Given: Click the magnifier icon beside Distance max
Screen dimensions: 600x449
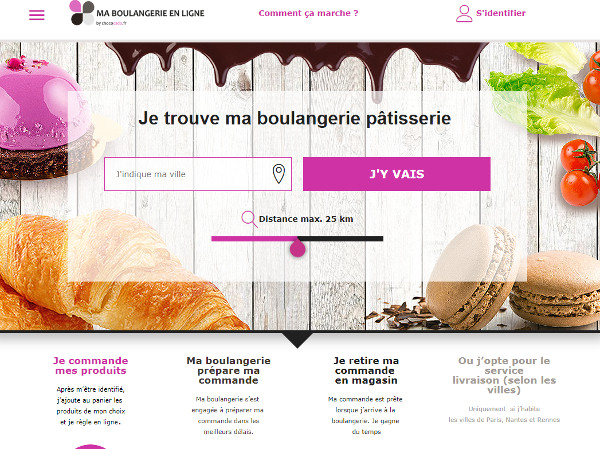Looking at the screenshot, I should pos(249,219).
